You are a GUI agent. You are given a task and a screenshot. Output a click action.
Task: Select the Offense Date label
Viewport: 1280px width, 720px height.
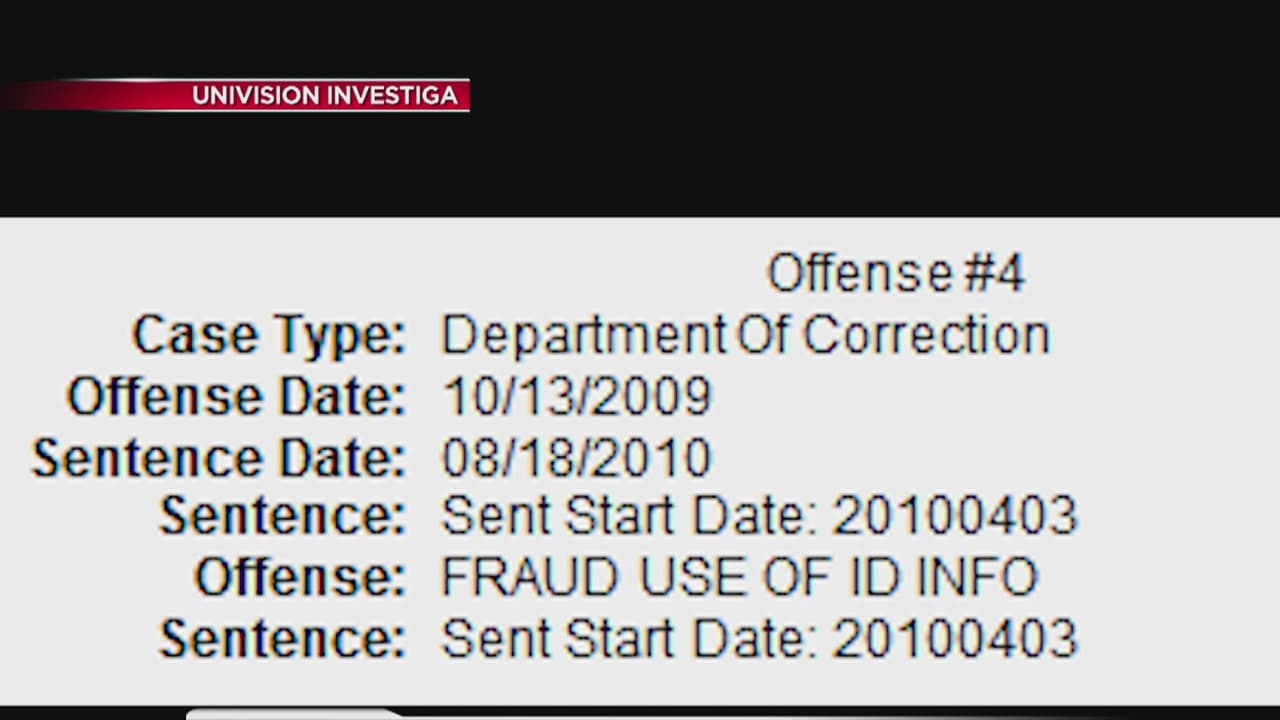(x=236, y=397)
